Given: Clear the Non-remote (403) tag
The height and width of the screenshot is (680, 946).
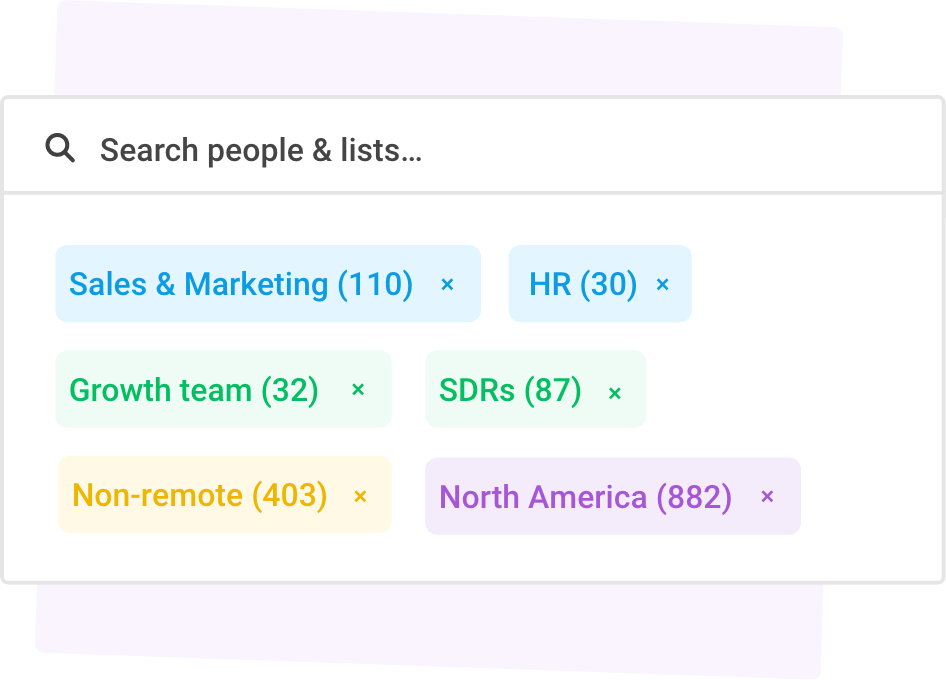Looking at the screenshot, I should pyautogui.click(x=360, y=496).
